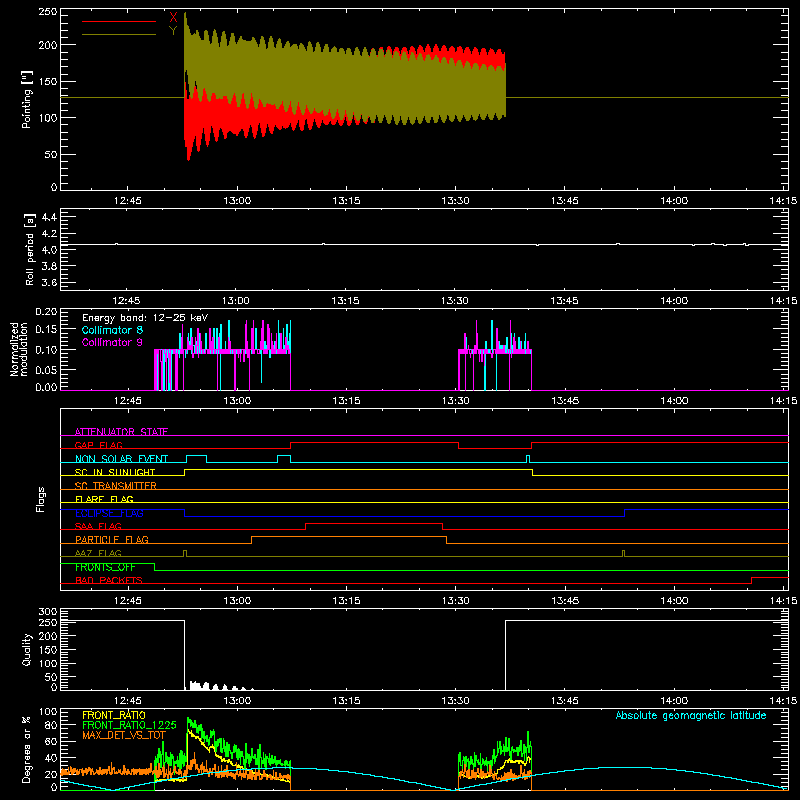This screenshot has height=800, width=800.
Task: Click the magenta Collimator 9 legend entry
Action: [x=112, y=342]
